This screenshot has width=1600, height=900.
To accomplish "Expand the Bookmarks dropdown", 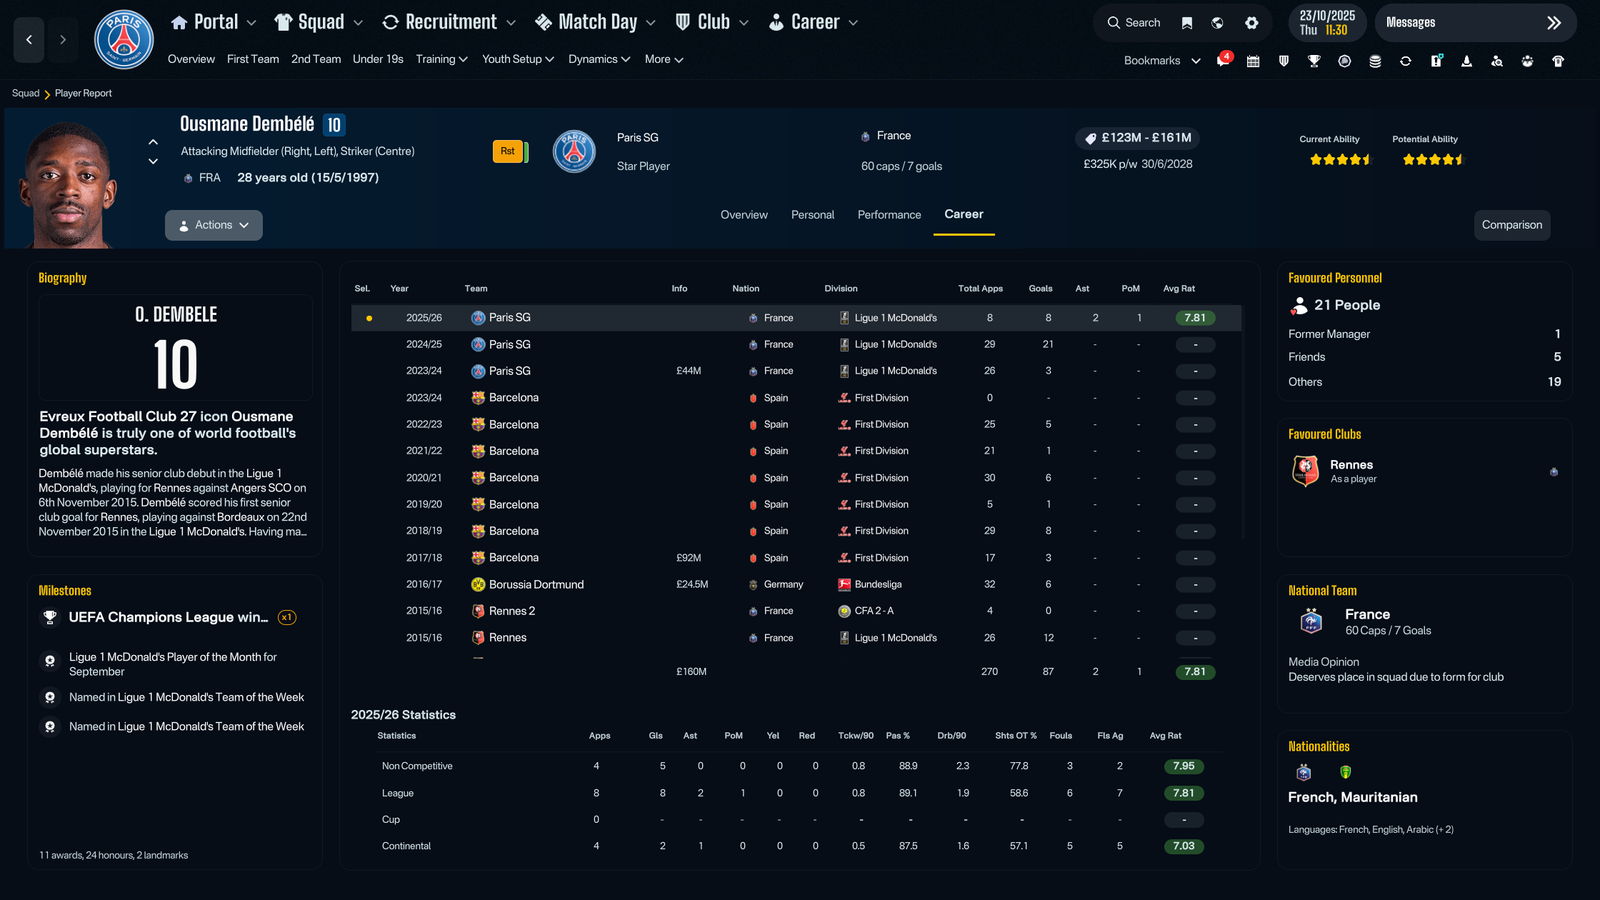I will (x=1162, y=61).
